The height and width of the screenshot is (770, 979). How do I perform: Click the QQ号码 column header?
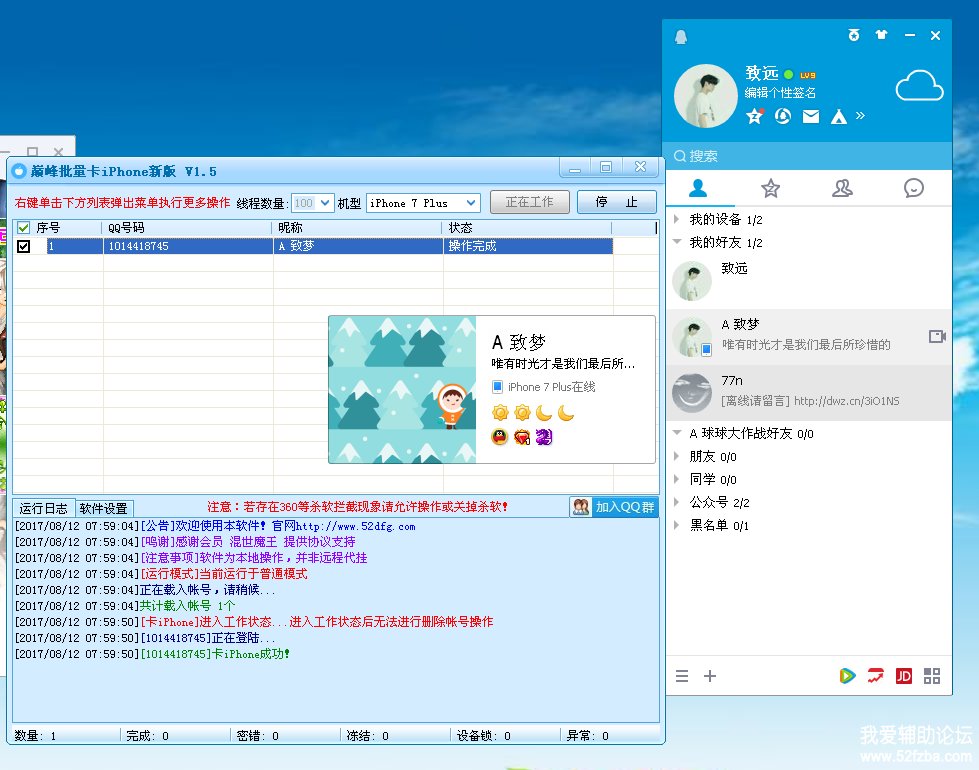[187, 227]
